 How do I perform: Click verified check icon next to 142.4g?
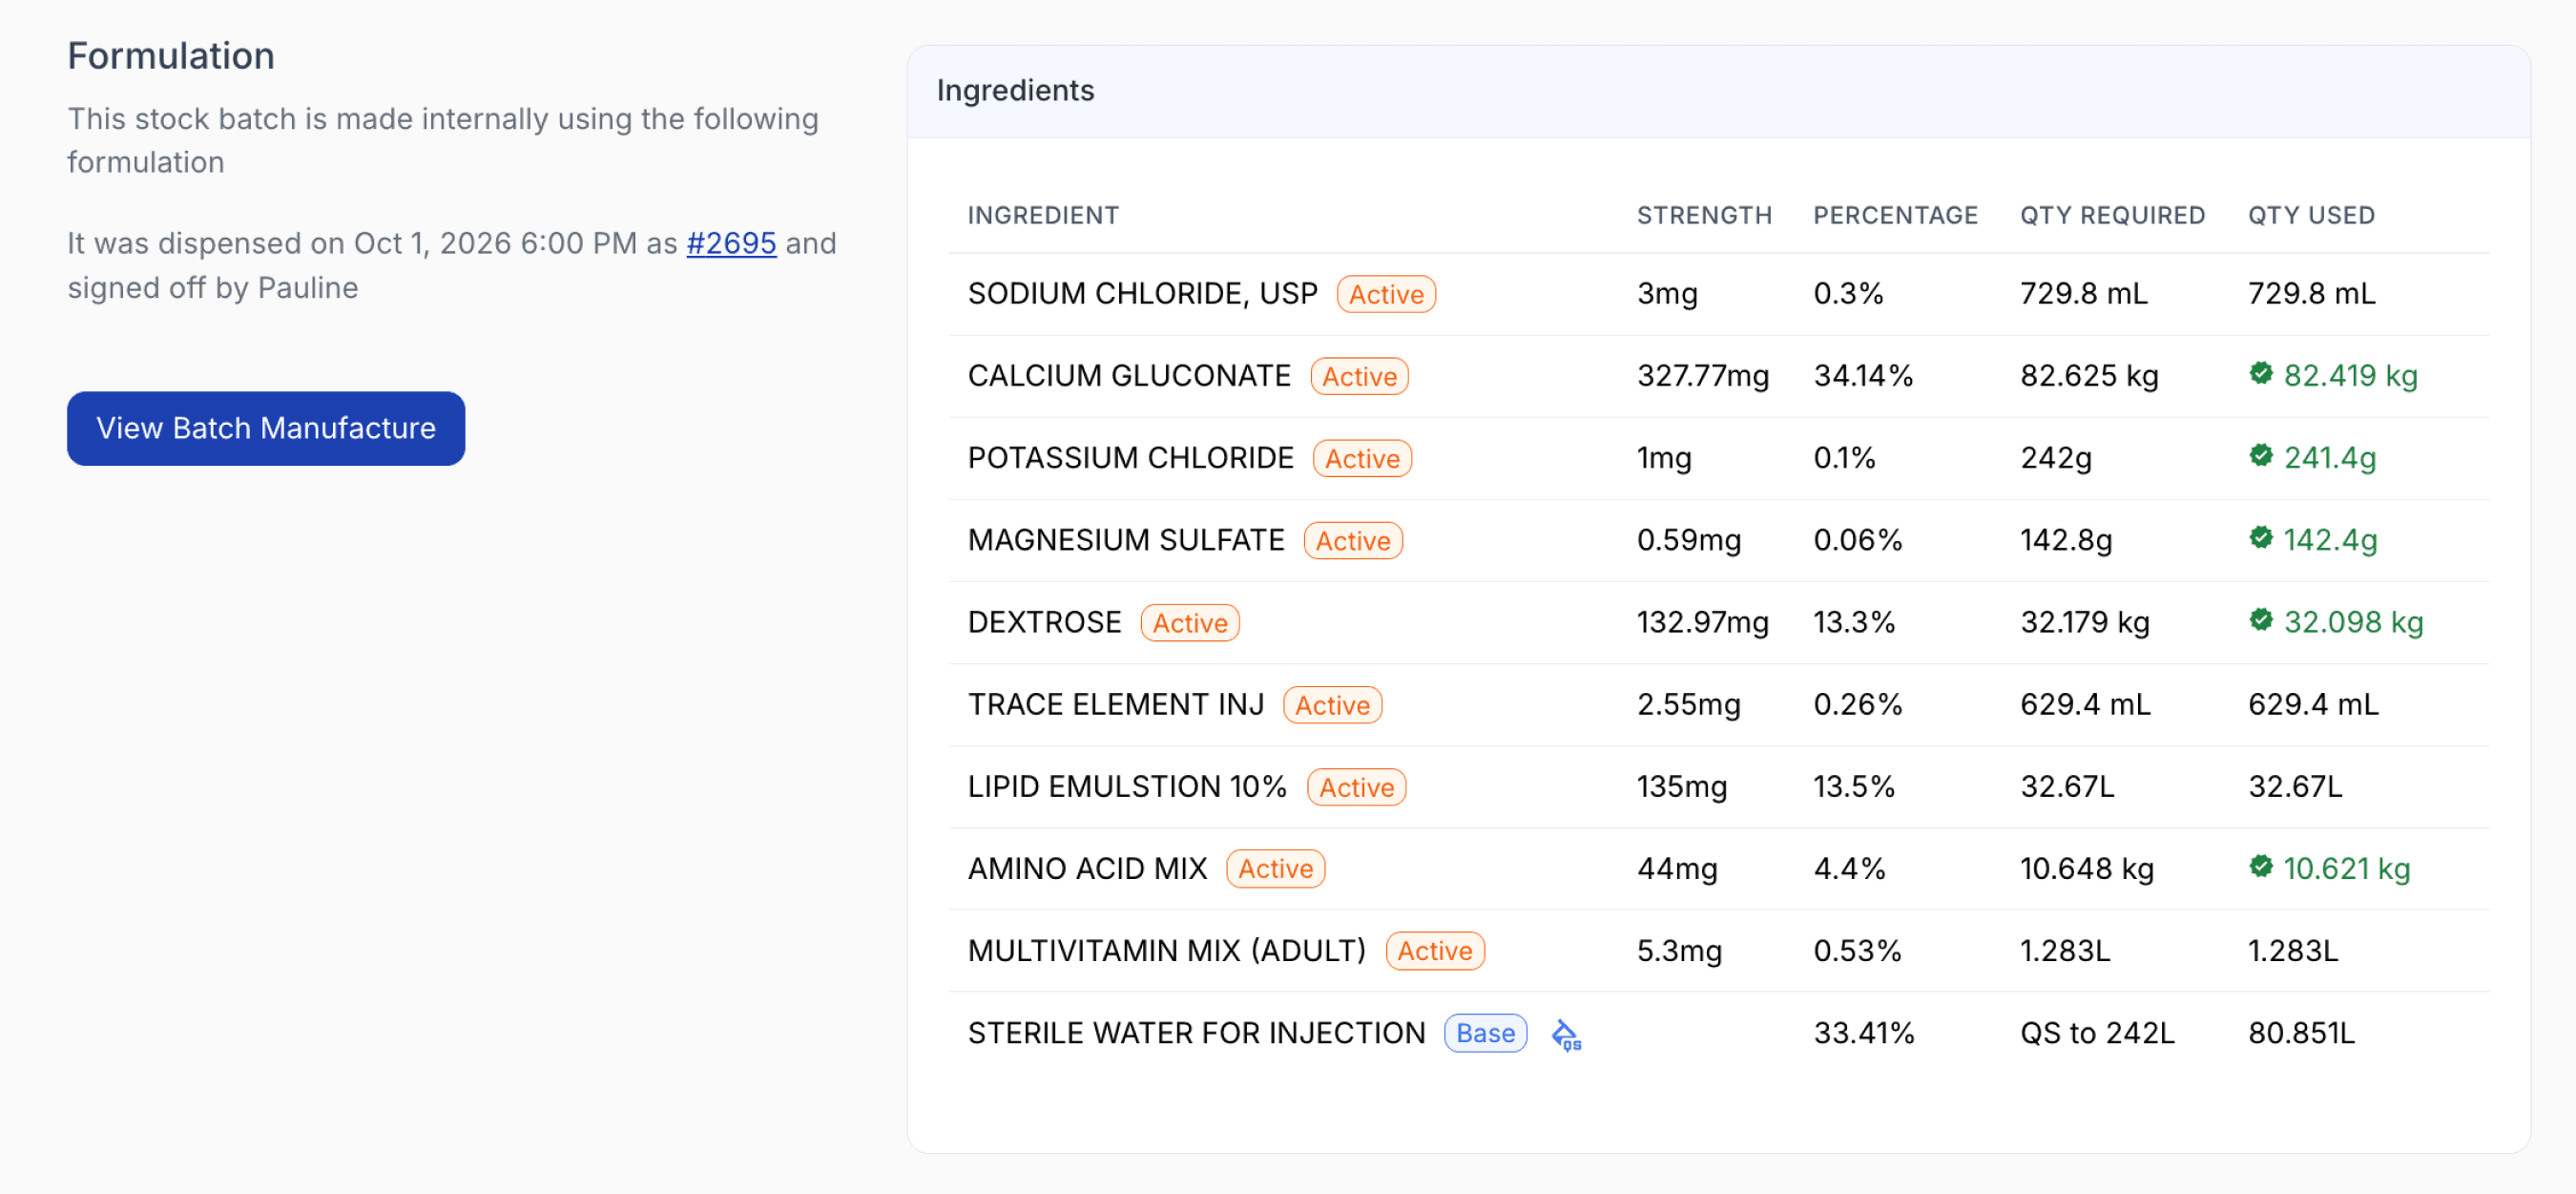click(2261, 538)
